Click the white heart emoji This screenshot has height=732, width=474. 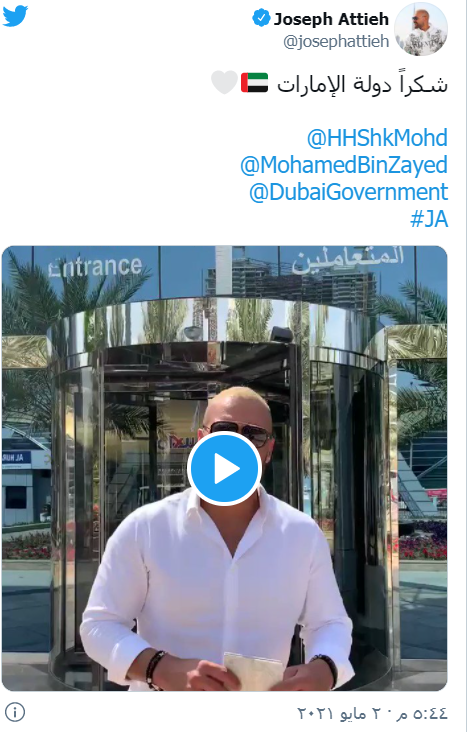(225, 82)
